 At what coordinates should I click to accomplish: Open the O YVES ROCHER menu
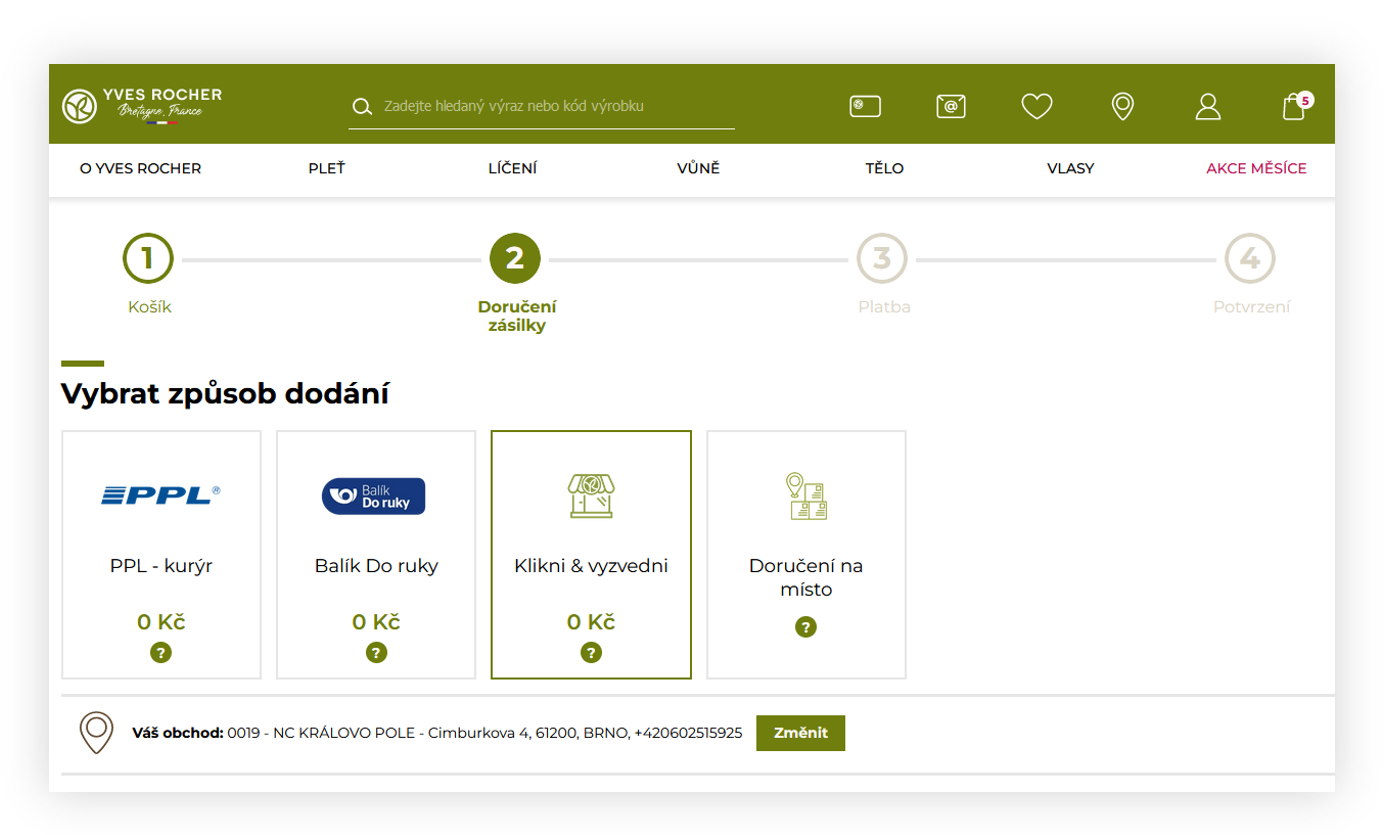pos(141,168)
